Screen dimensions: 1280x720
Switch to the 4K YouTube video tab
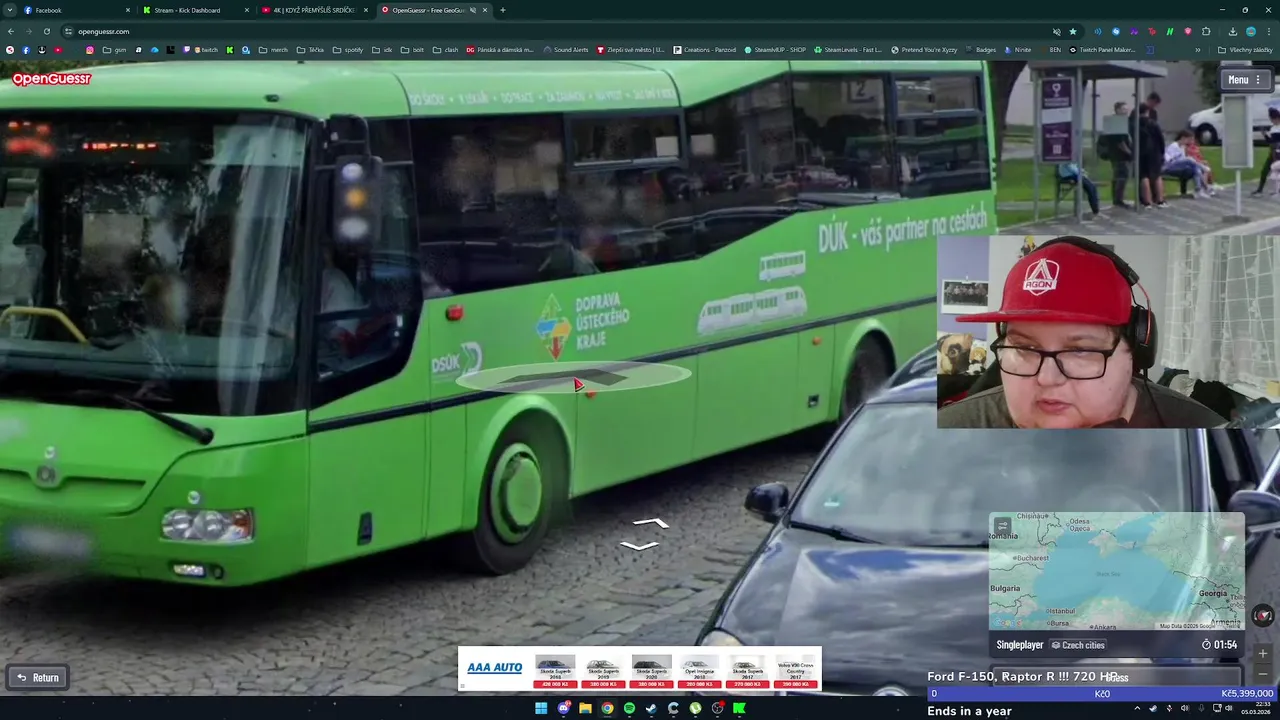coord(314,10)
